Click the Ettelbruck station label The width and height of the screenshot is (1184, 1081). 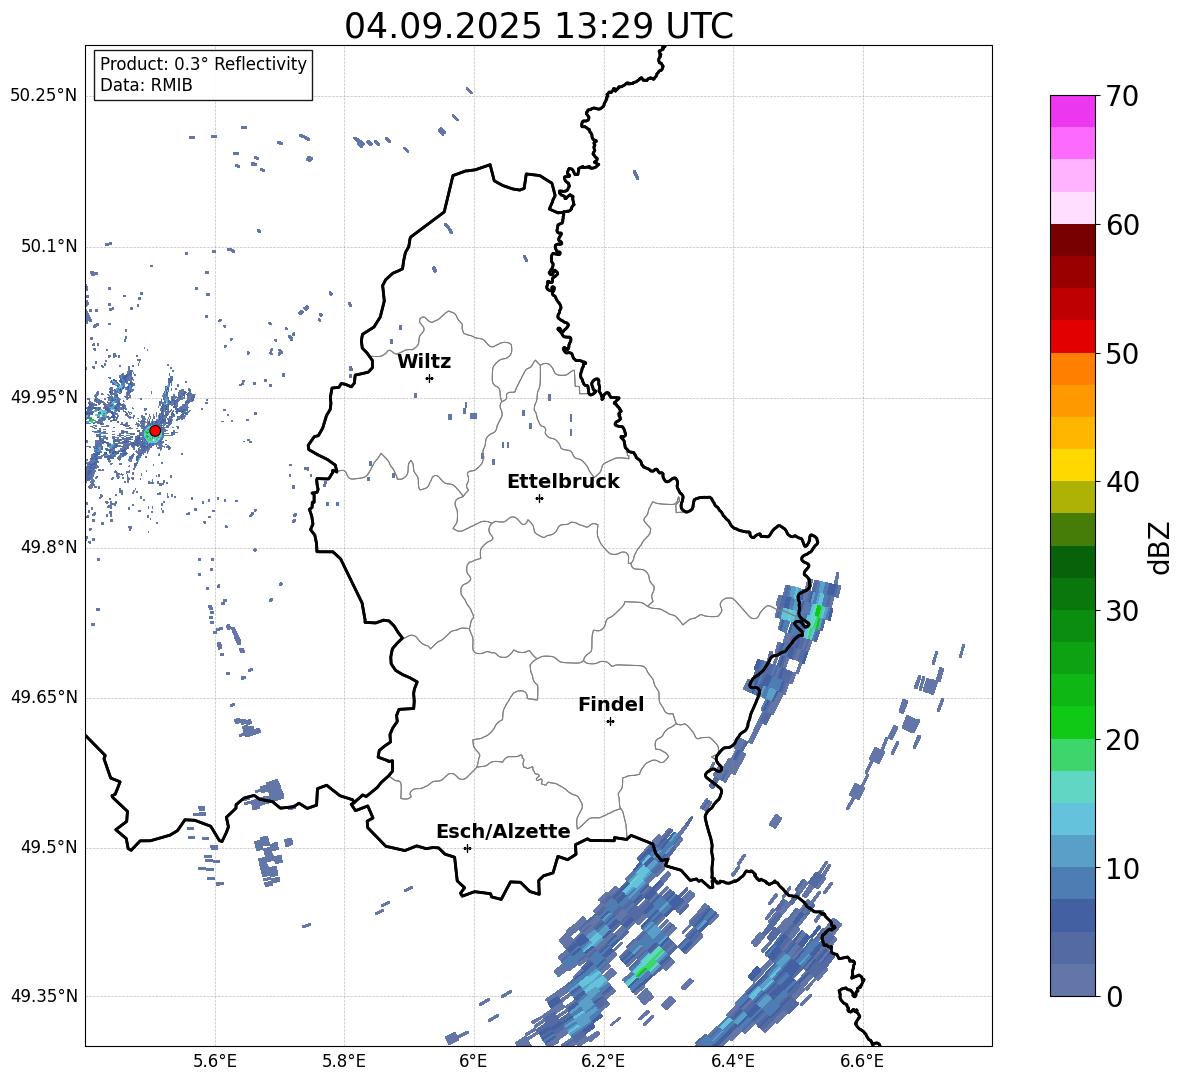click(563, 482)
